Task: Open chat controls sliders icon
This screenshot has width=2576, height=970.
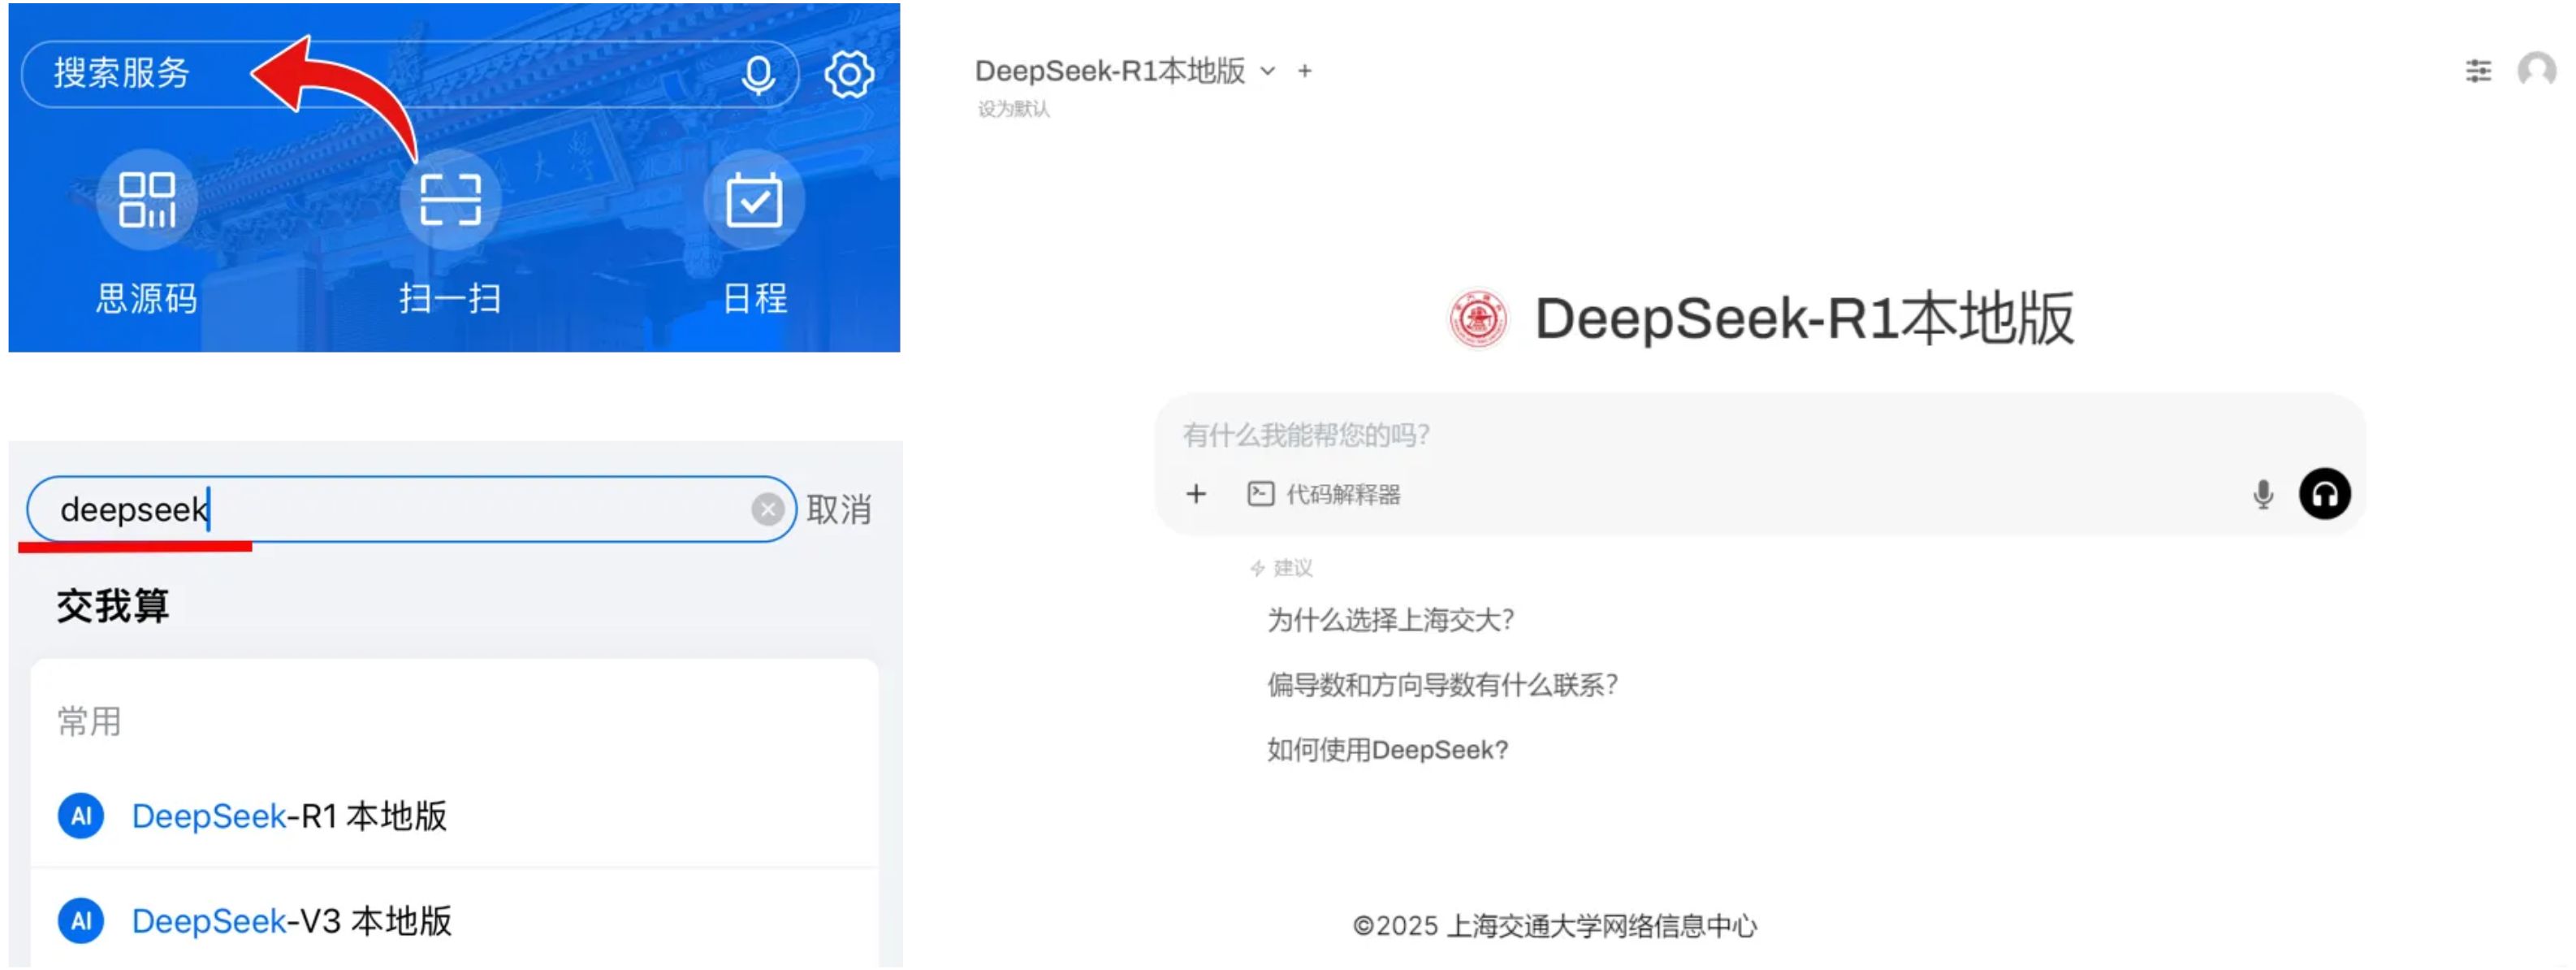Action: coord(2478,71)
